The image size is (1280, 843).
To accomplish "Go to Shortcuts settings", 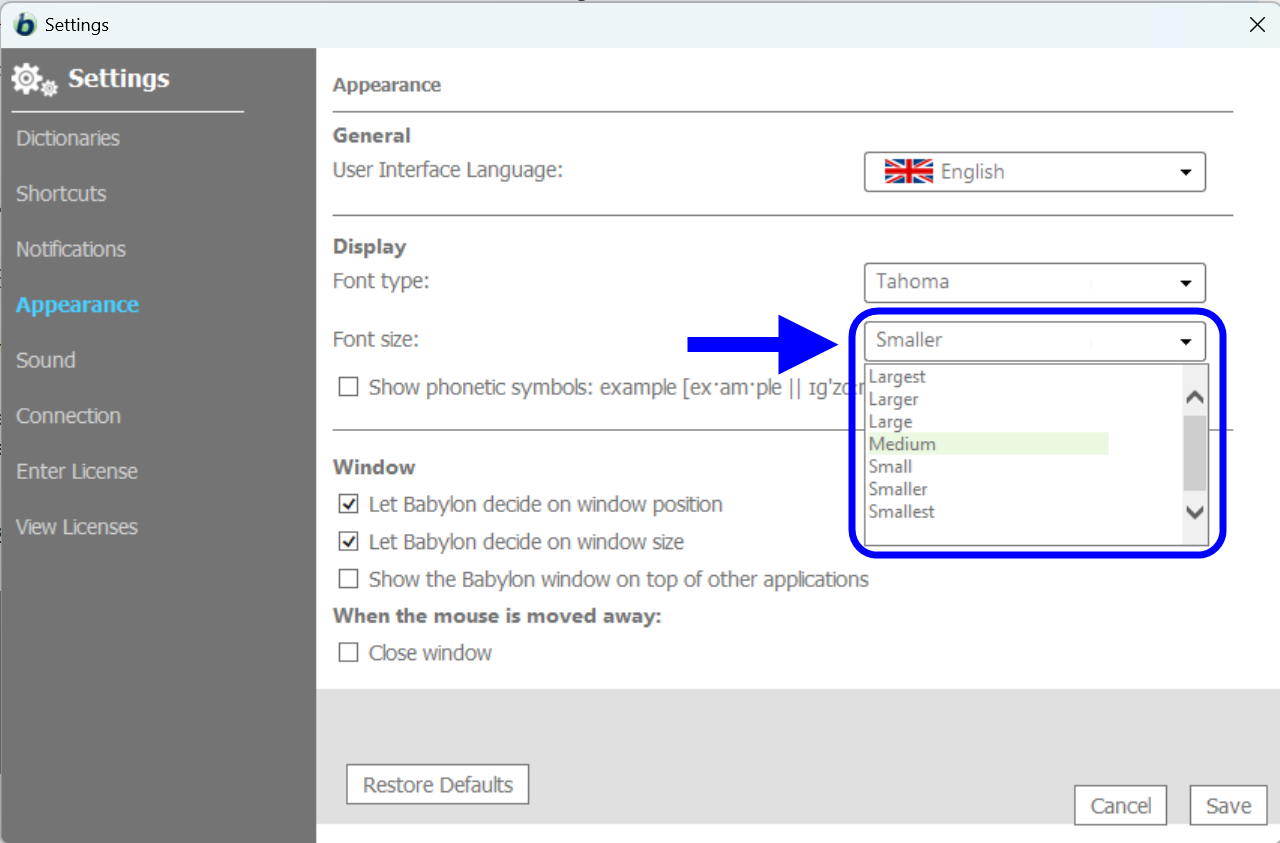I will coord(61,194).
